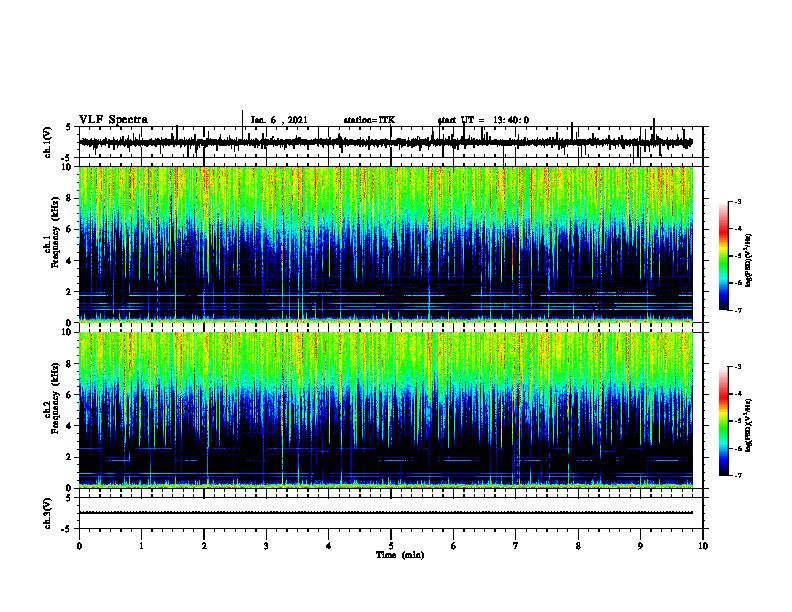This screenshot has height=612, width=792.
Task: Click the time axis tick label "7"
Action: (x=516, y=546)
